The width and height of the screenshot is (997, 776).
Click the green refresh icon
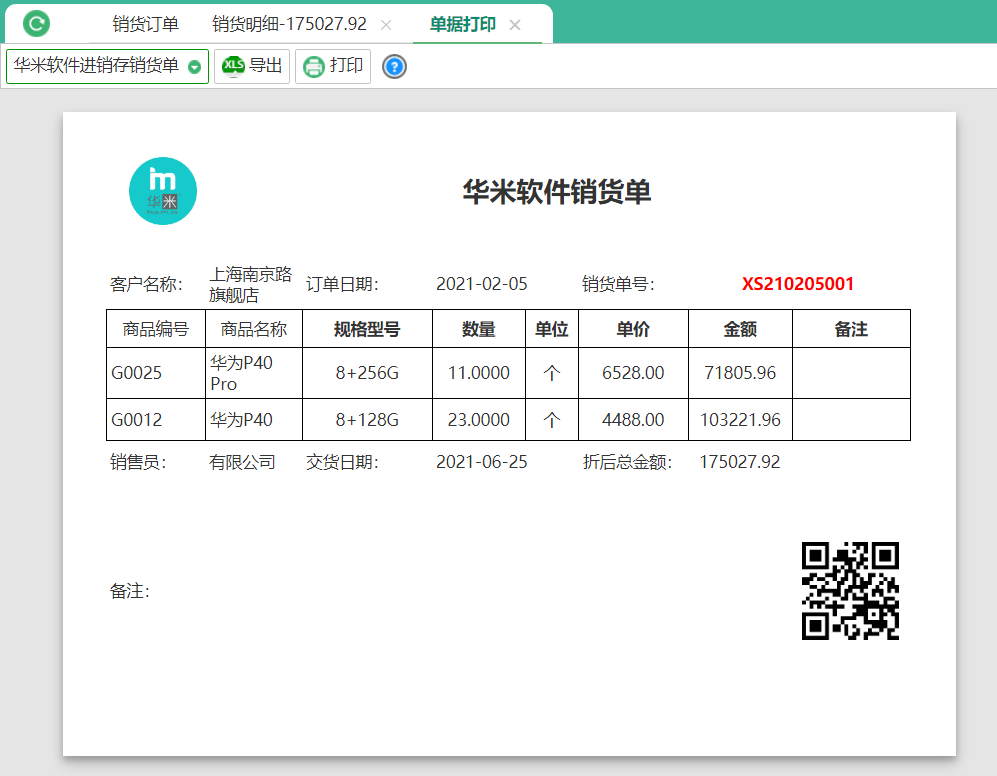pyautogui.click(x=36, y=24)
